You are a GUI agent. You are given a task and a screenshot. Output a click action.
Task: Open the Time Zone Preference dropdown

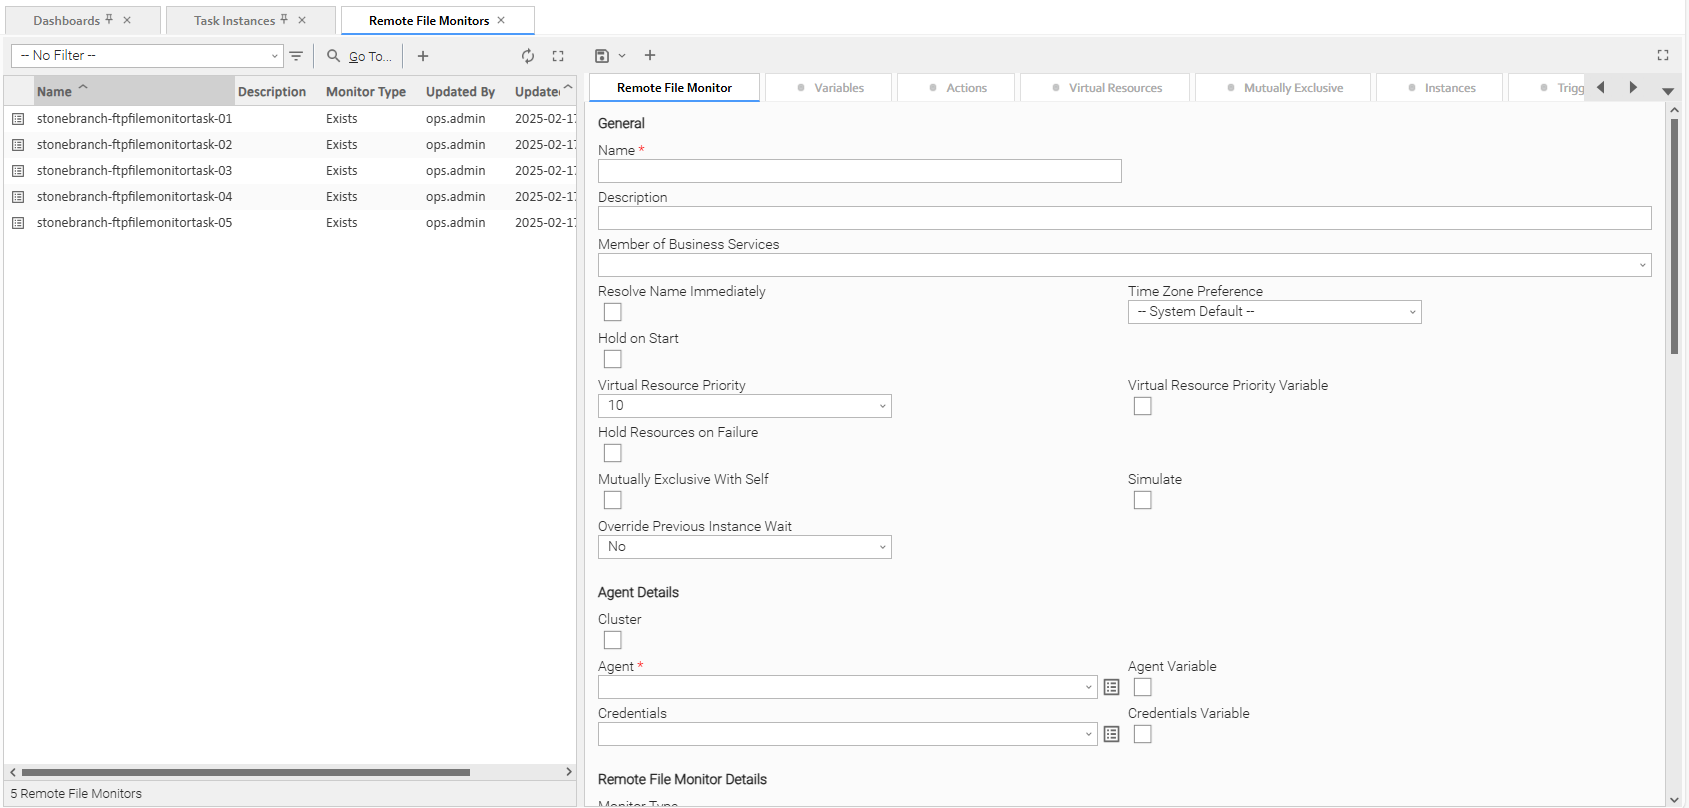click(1274, 312)
